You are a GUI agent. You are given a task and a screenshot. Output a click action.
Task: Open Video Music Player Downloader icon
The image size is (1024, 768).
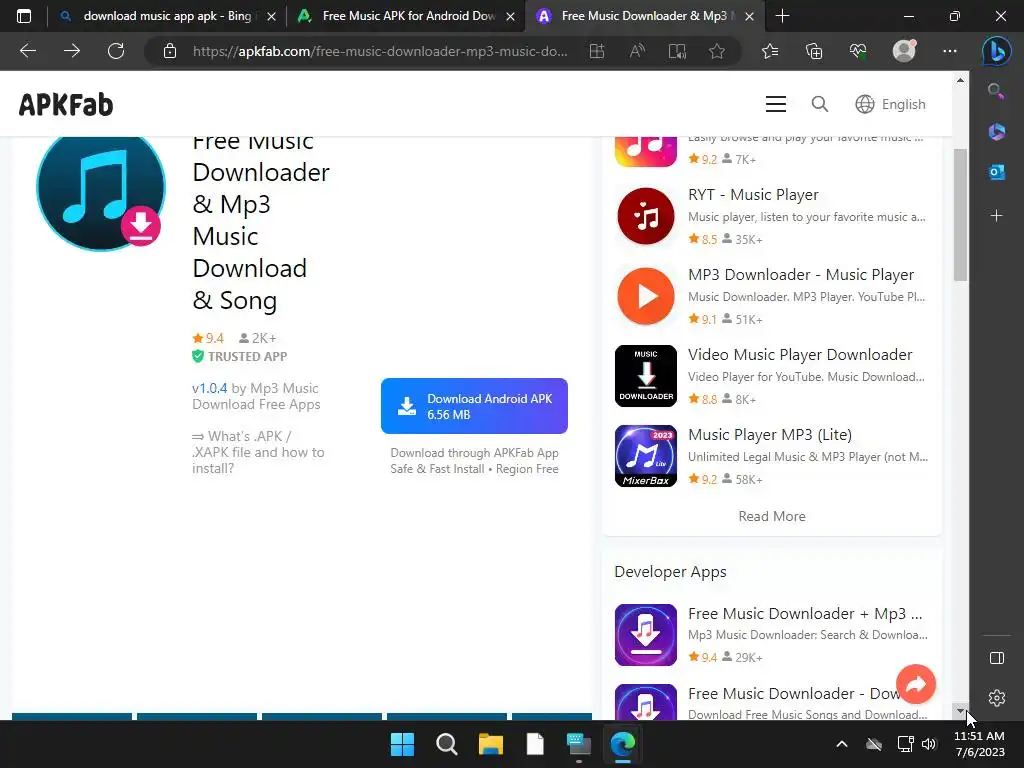click(x=646, y=376)
